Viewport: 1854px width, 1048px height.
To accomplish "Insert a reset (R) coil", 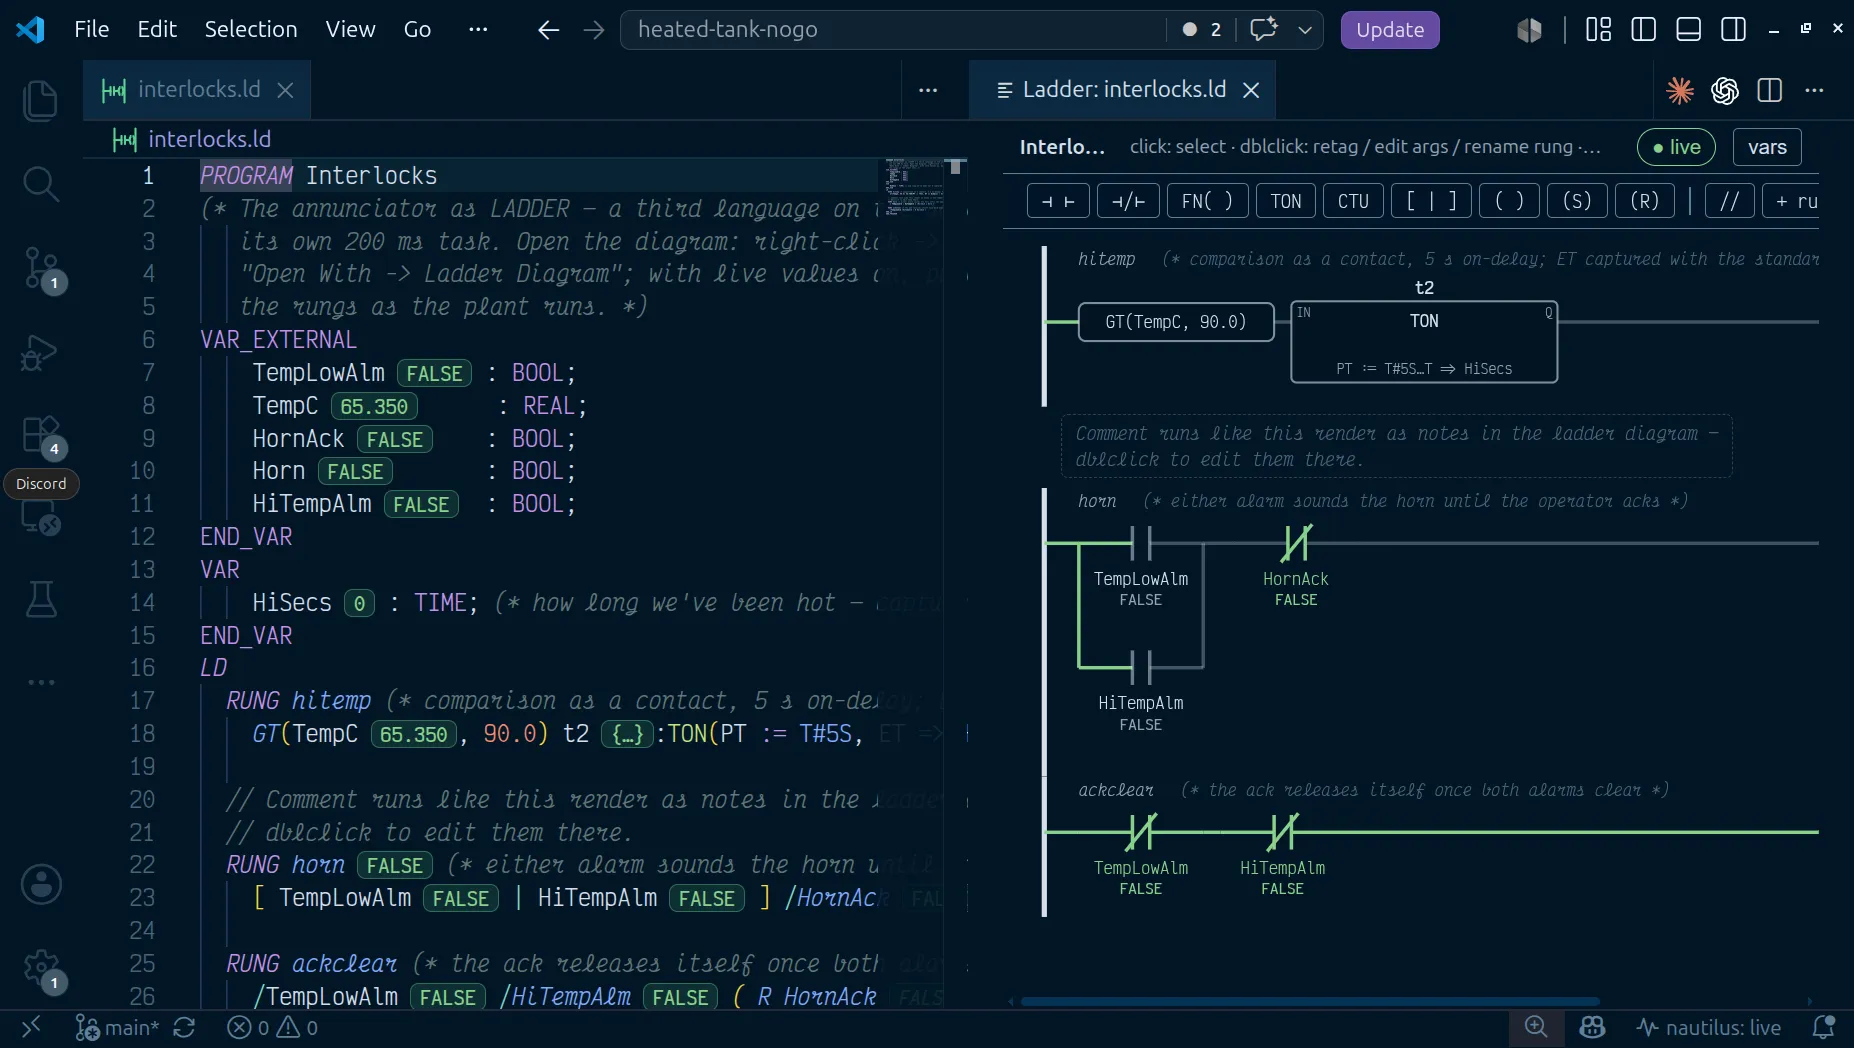I will pos(1645,201).
